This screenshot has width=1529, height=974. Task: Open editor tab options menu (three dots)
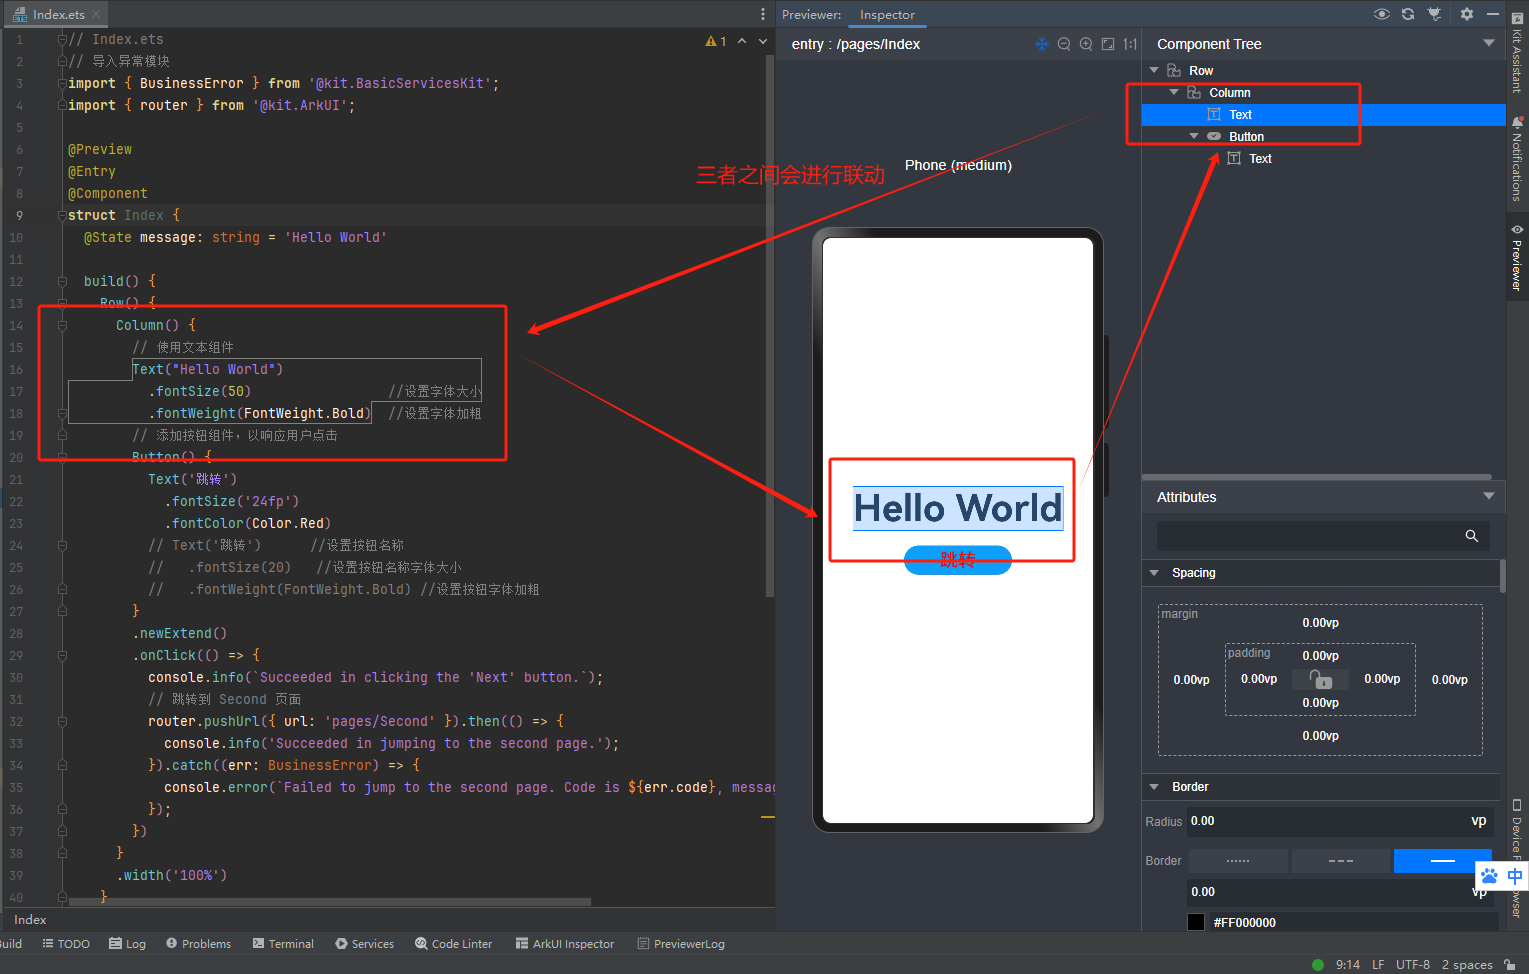point(762,14)
